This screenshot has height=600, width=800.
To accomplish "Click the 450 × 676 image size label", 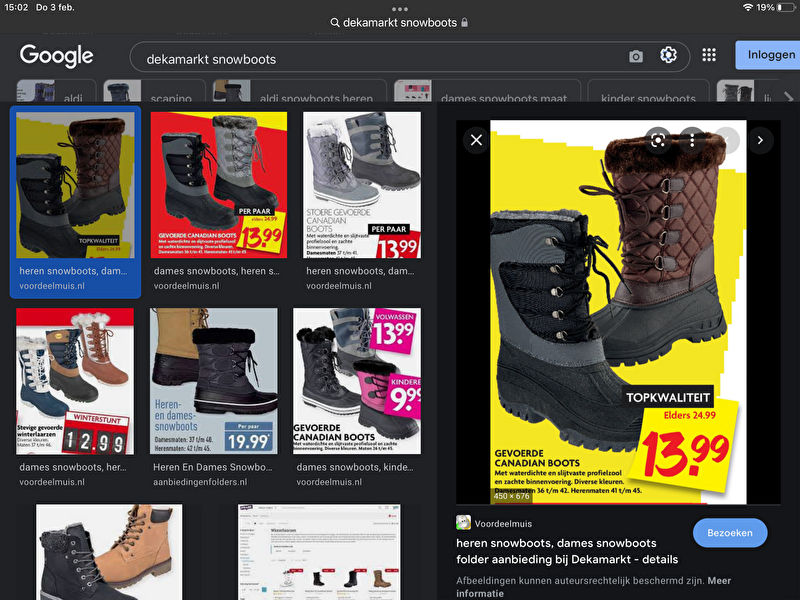I will tap(512, 496).
